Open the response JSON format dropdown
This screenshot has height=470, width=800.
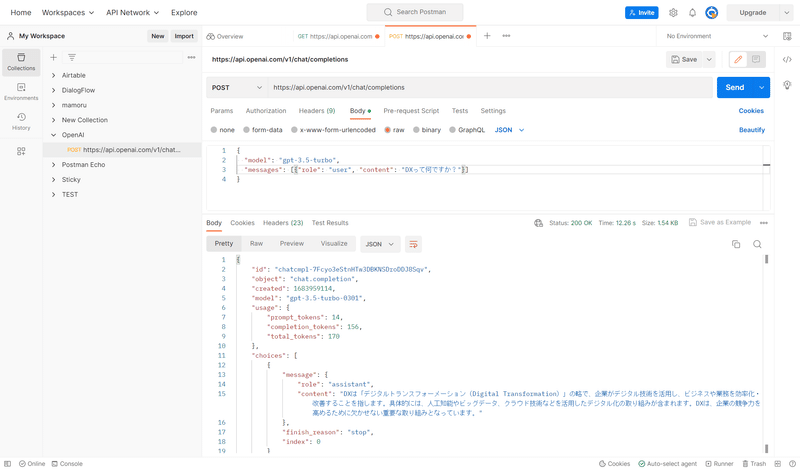click(380, 244)
